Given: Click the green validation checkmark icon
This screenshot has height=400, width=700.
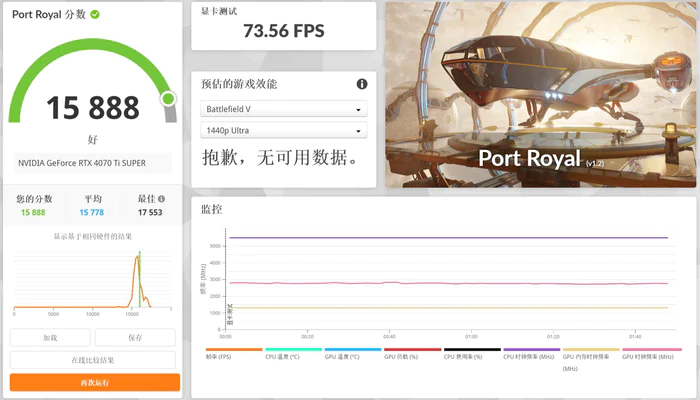Looking at the screenshot, I should 95,14.
